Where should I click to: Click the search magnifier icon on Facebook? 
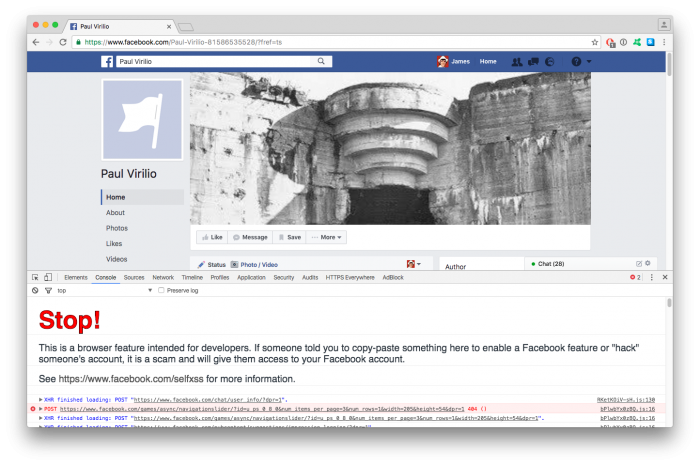coord(321,61)
